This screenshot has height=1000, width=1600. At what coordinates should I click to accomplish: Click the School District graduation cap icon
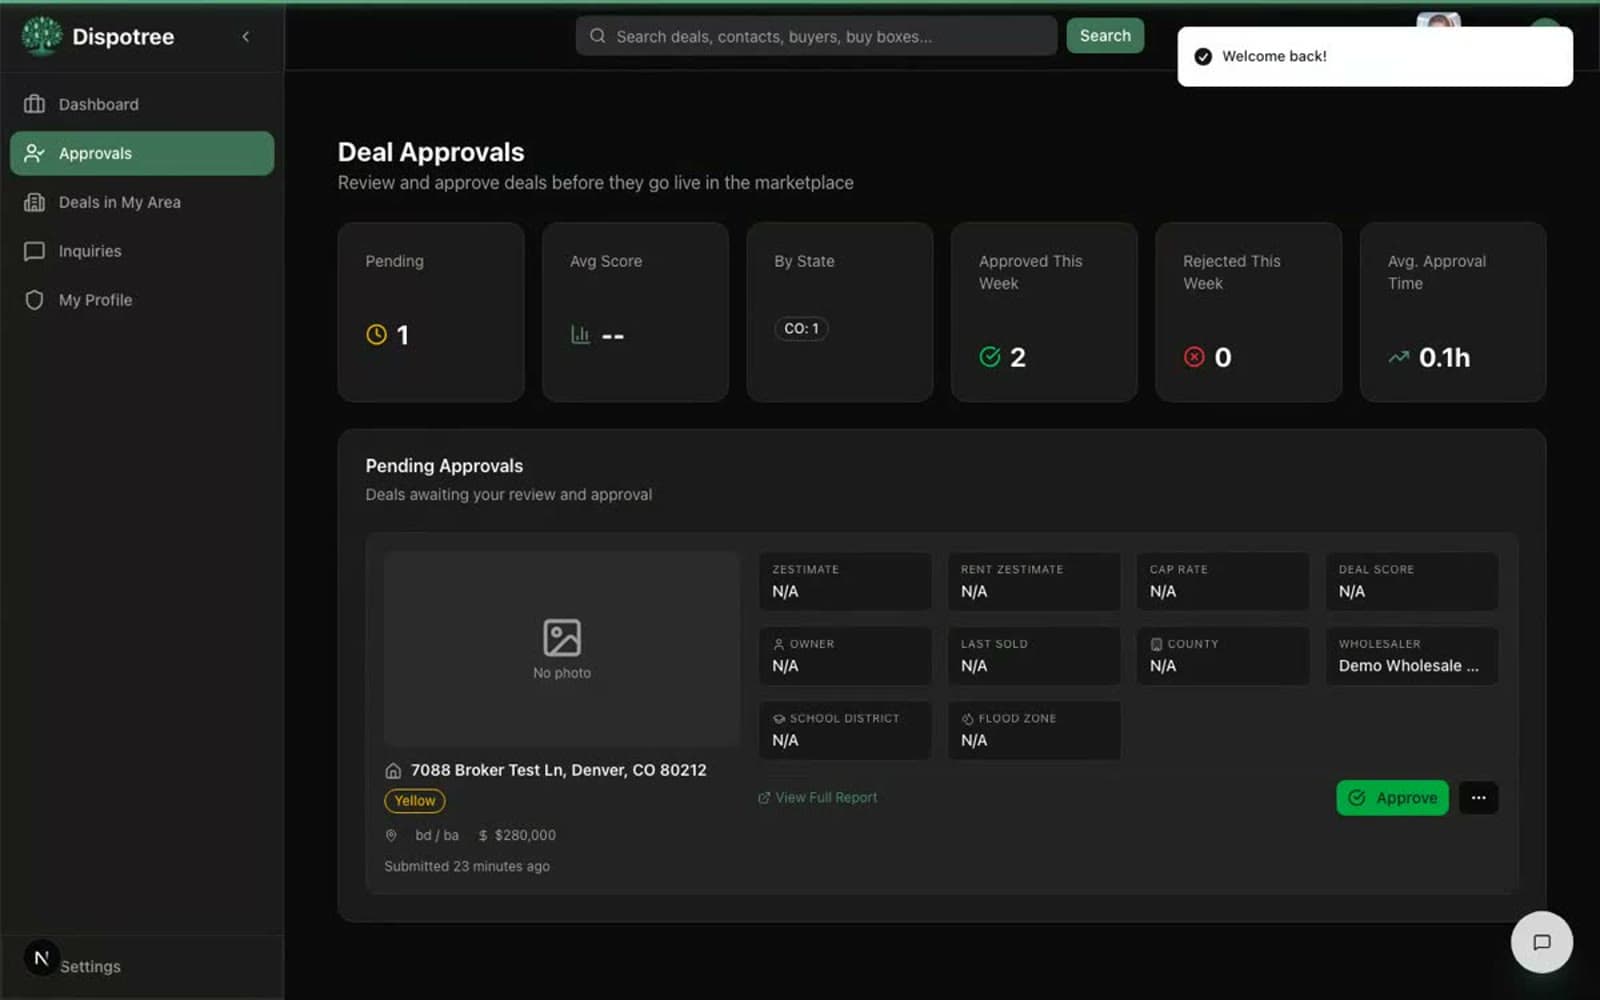(x=779, y=719)
